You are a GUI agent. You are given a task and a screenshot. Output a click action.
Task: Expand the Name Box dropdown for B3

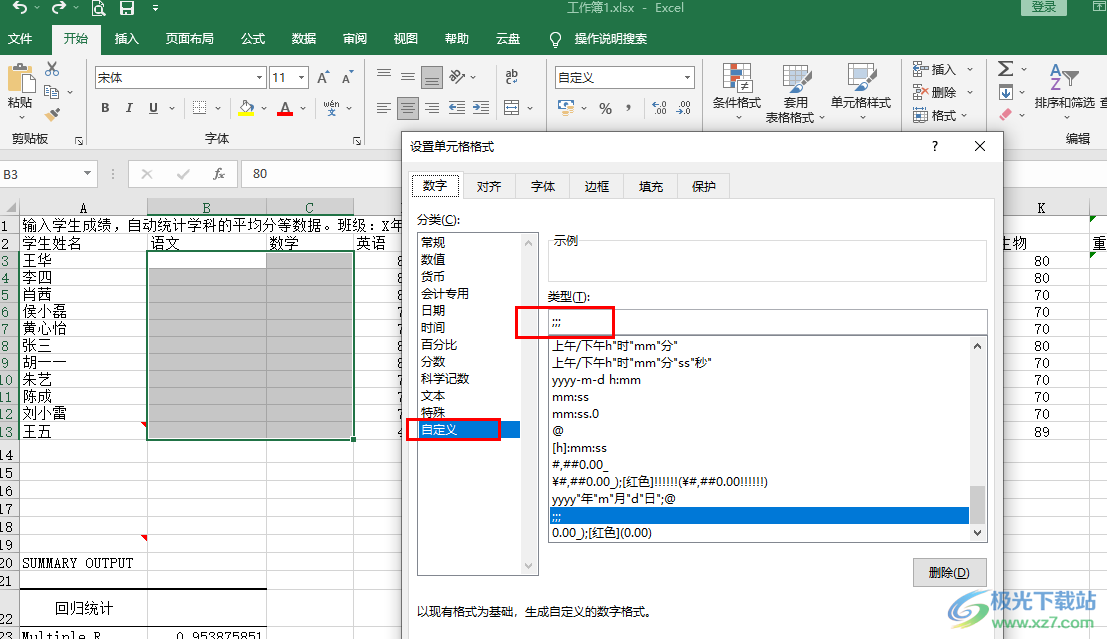pyautogui.click(x=88, y=174)
